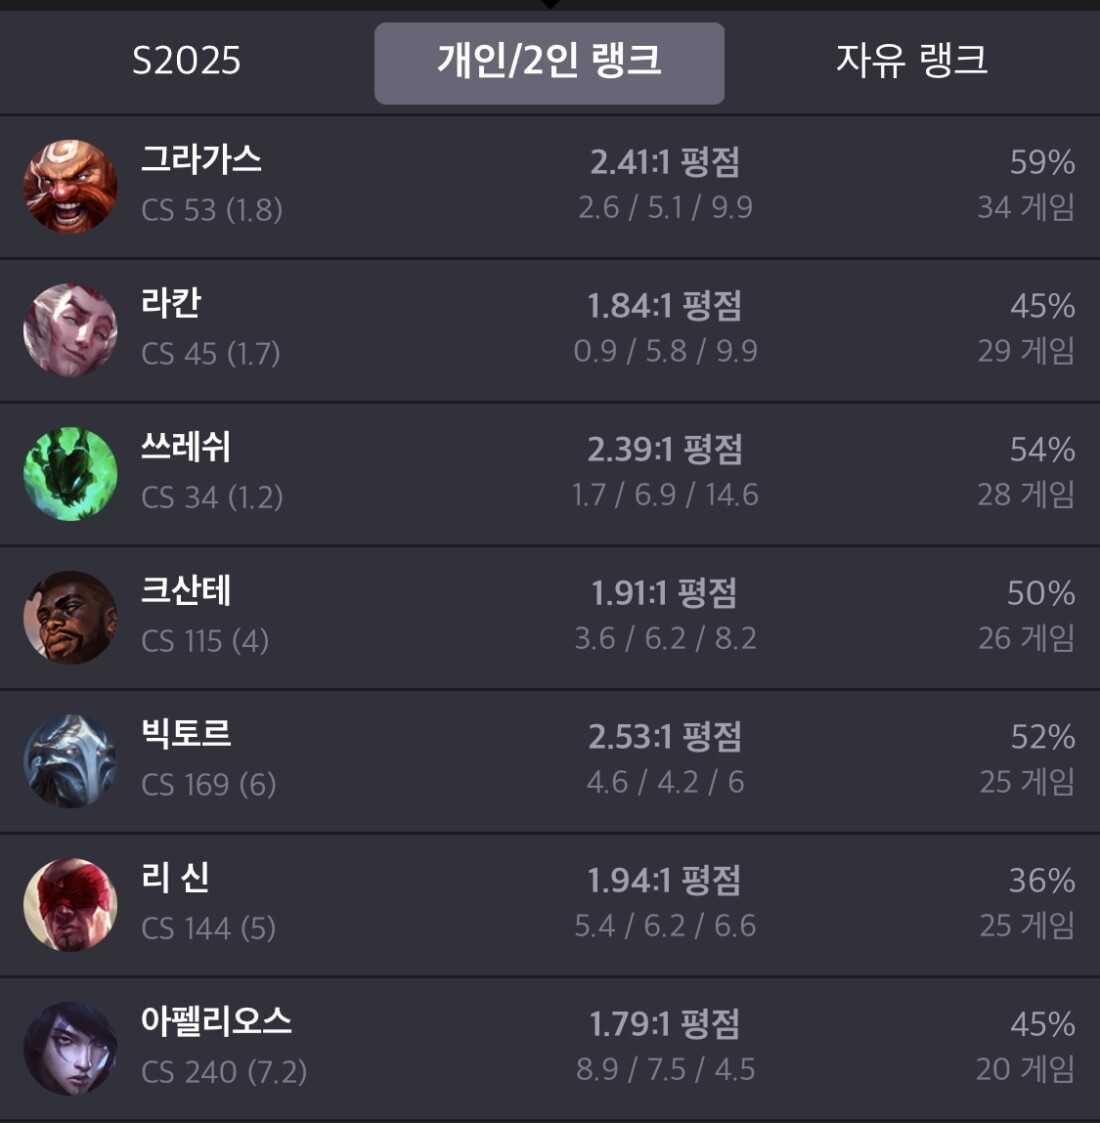This screenshot has width=1100, height=1123.
Task: Switch to the 자유 랭크 tab
Action: (x=911, y=61)
